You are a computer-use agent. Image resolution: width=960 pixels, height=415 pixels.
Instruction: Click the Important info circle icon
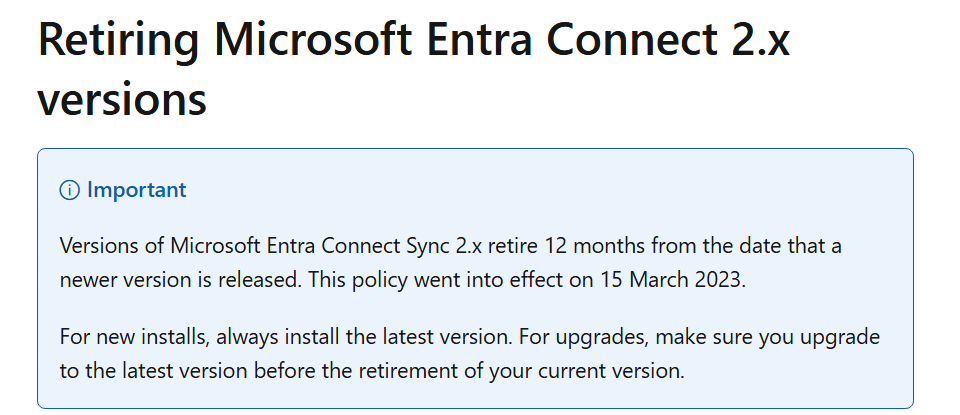point(69,190)
